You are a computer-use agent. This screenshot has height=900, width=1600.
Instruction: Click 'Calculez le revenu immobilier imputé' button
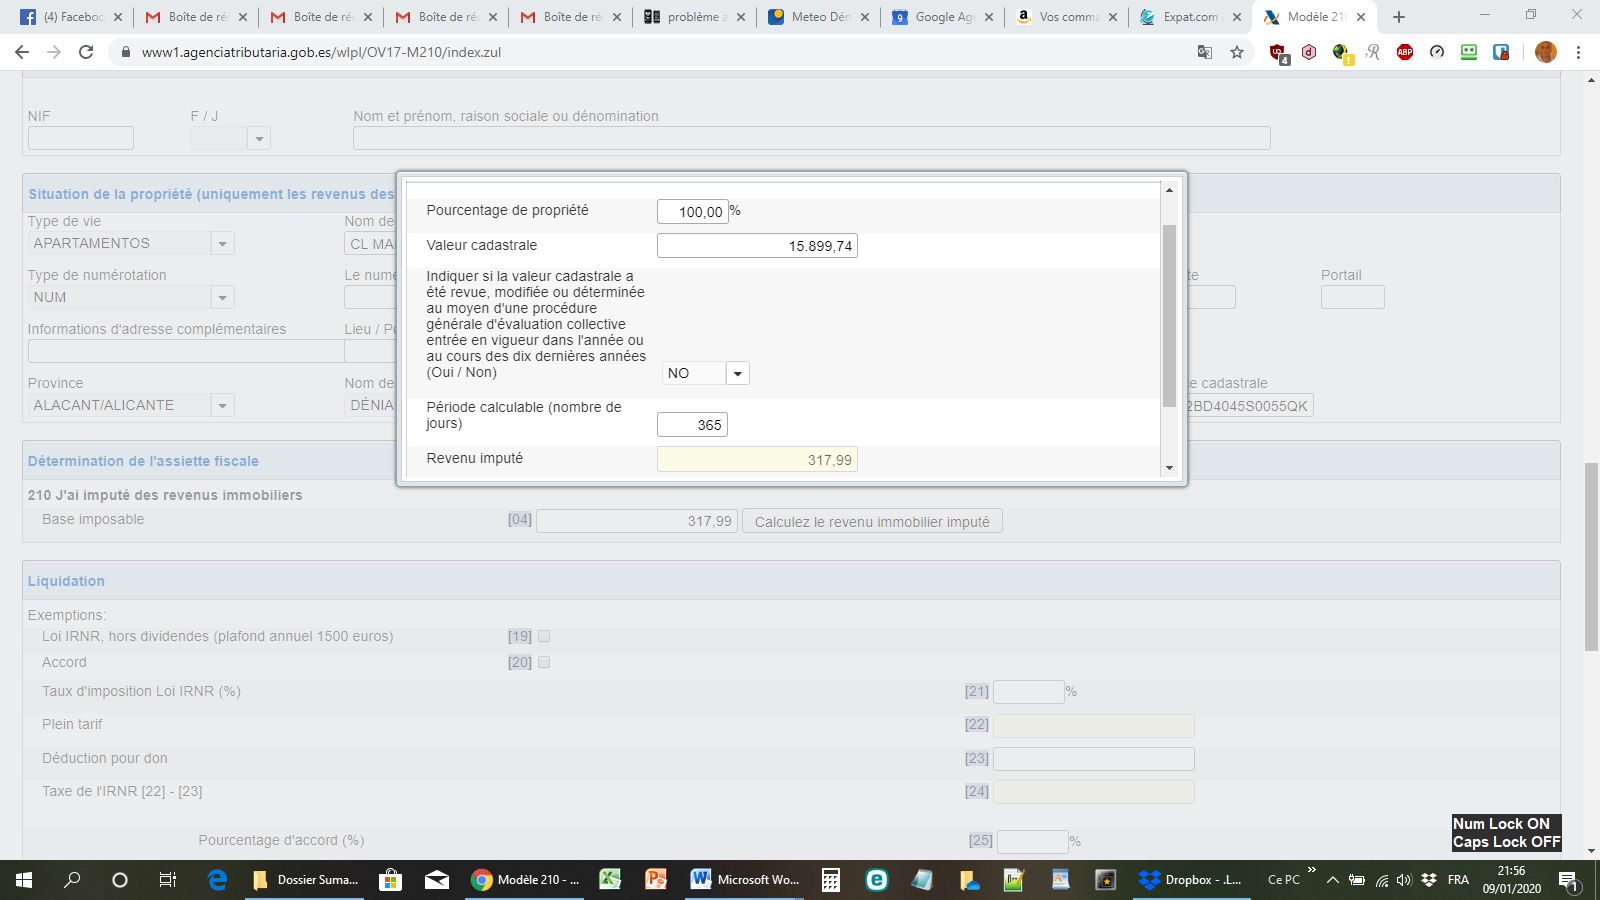point(871,521)
